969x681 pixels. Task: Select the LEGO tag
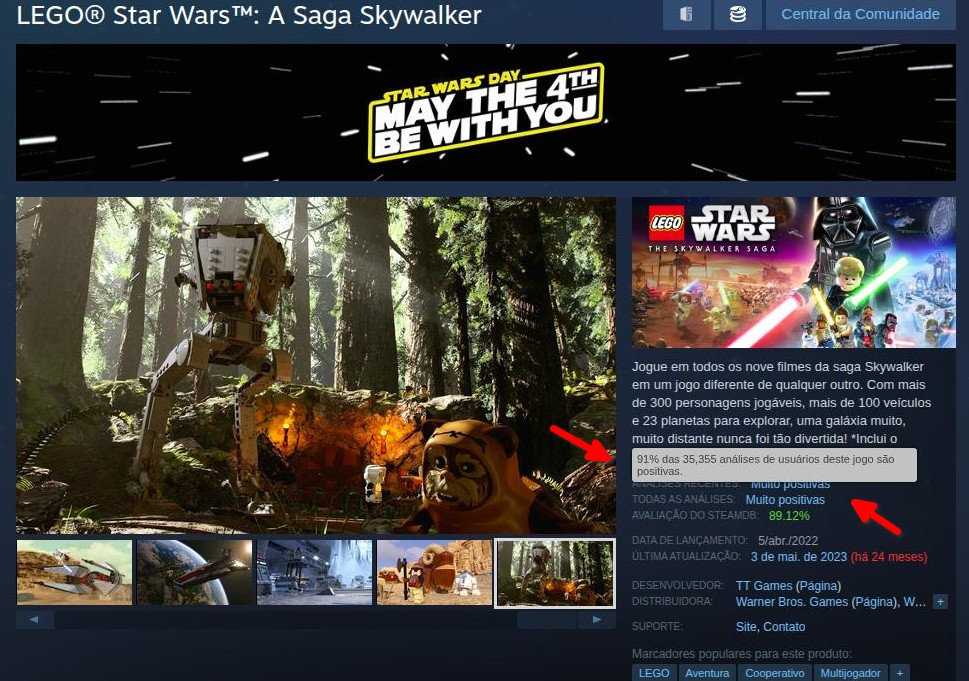click(654, 673)
